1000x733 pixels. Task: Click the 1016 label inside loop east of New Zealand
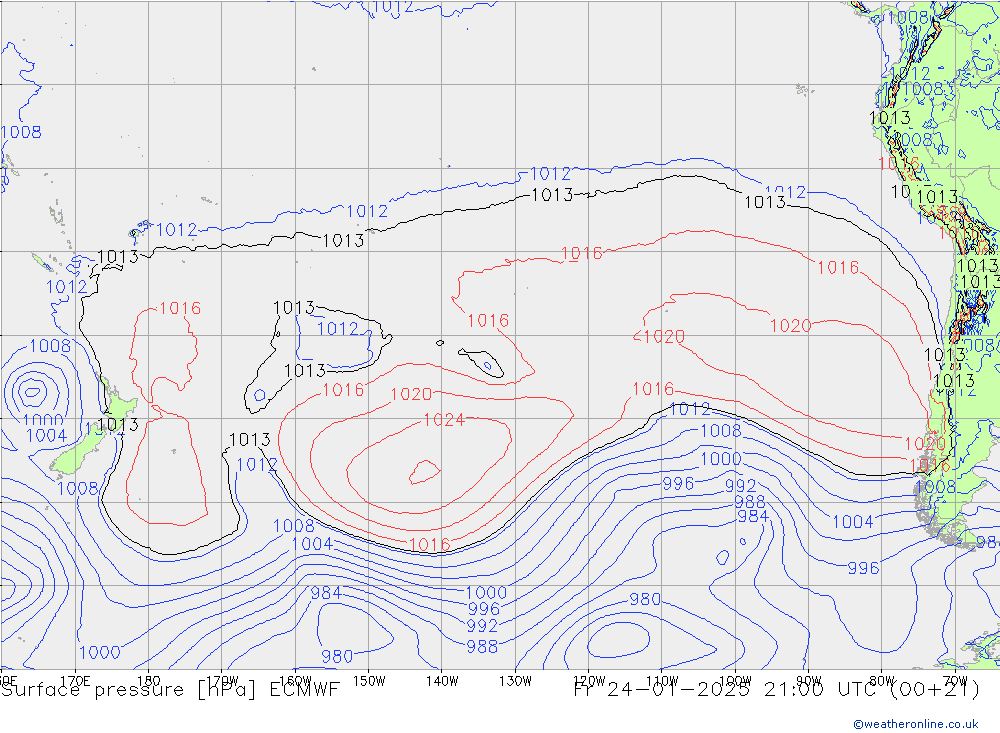[180, 308]
